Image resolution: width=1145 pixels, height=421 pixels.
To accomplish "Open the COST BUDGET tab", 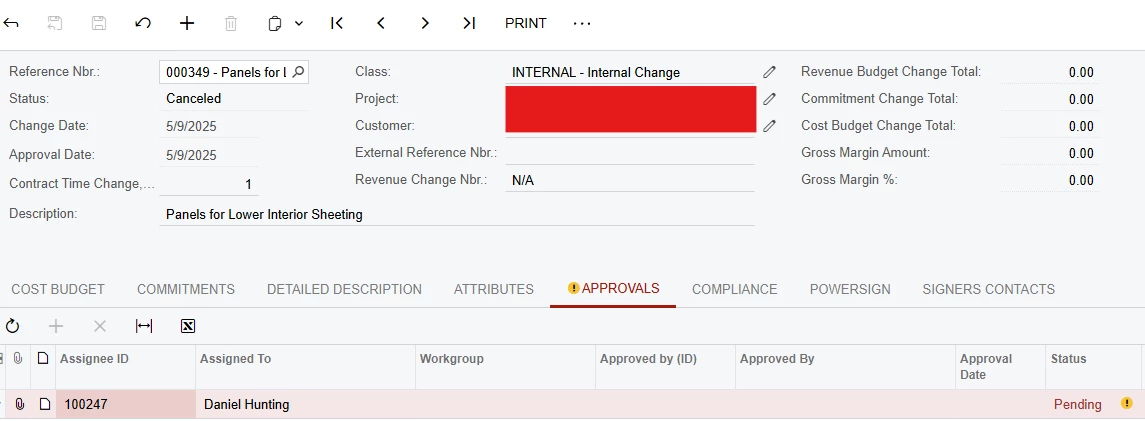I will point(58,289).
